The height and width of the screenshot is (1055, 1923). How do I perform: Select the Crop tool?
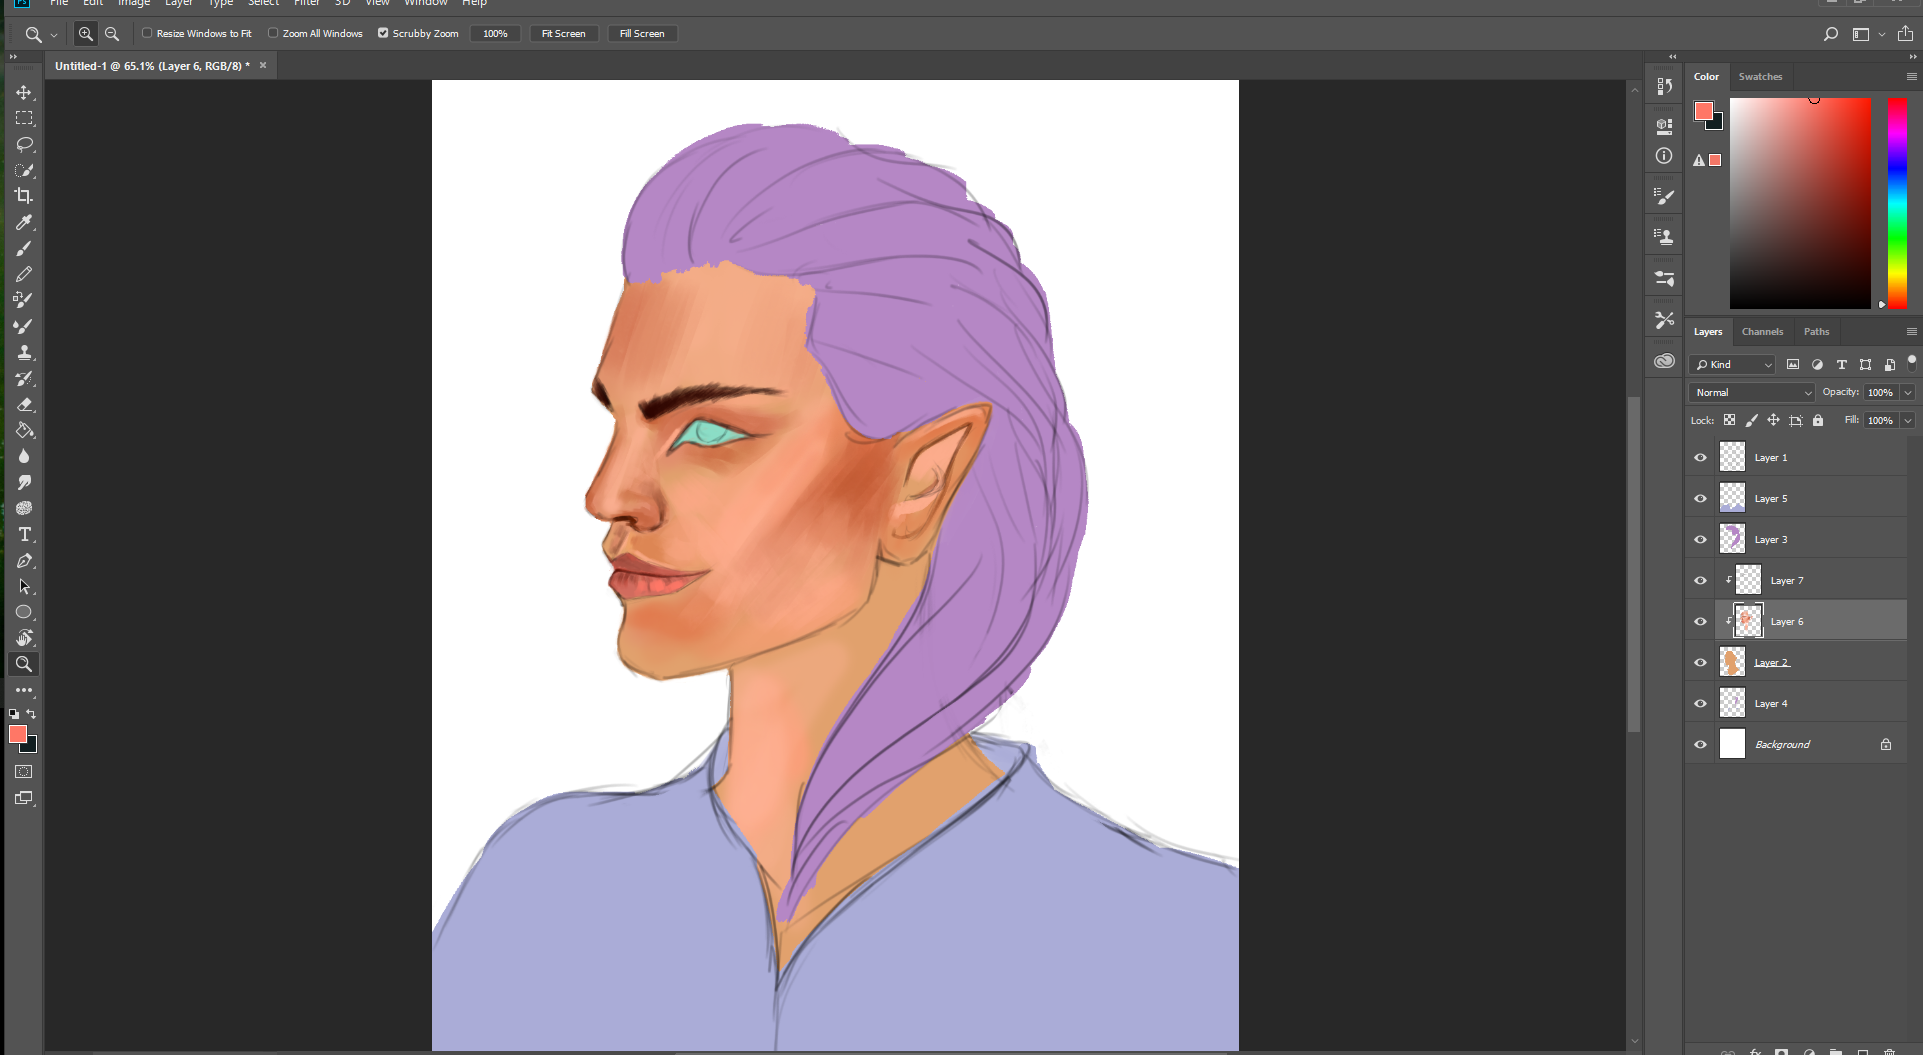[24, 196]
